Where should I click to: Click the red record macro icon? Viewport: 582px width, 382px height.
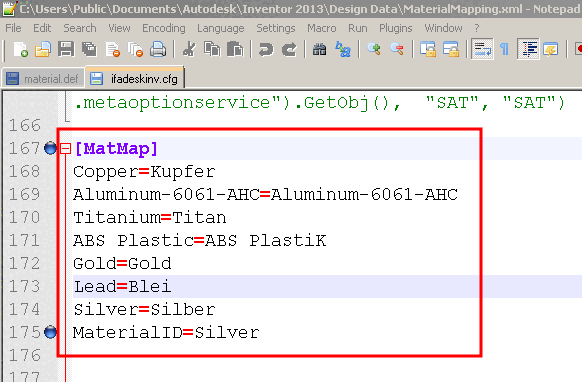pos(578,49)
